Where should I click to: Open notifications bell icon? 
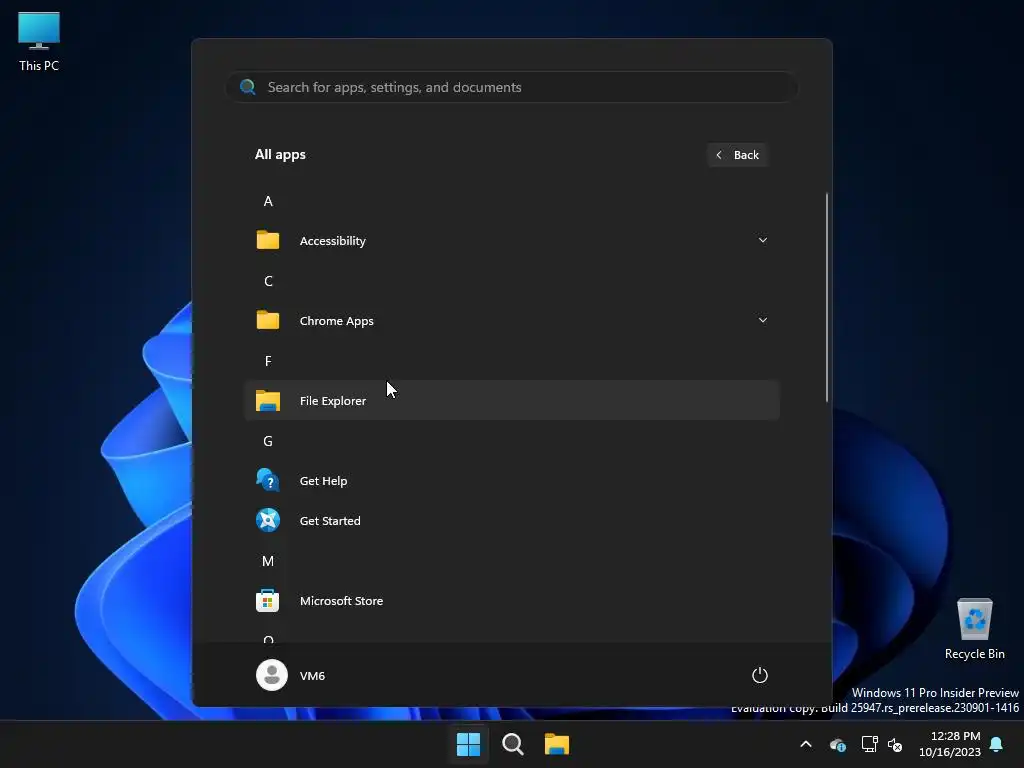tap(997, 744)
